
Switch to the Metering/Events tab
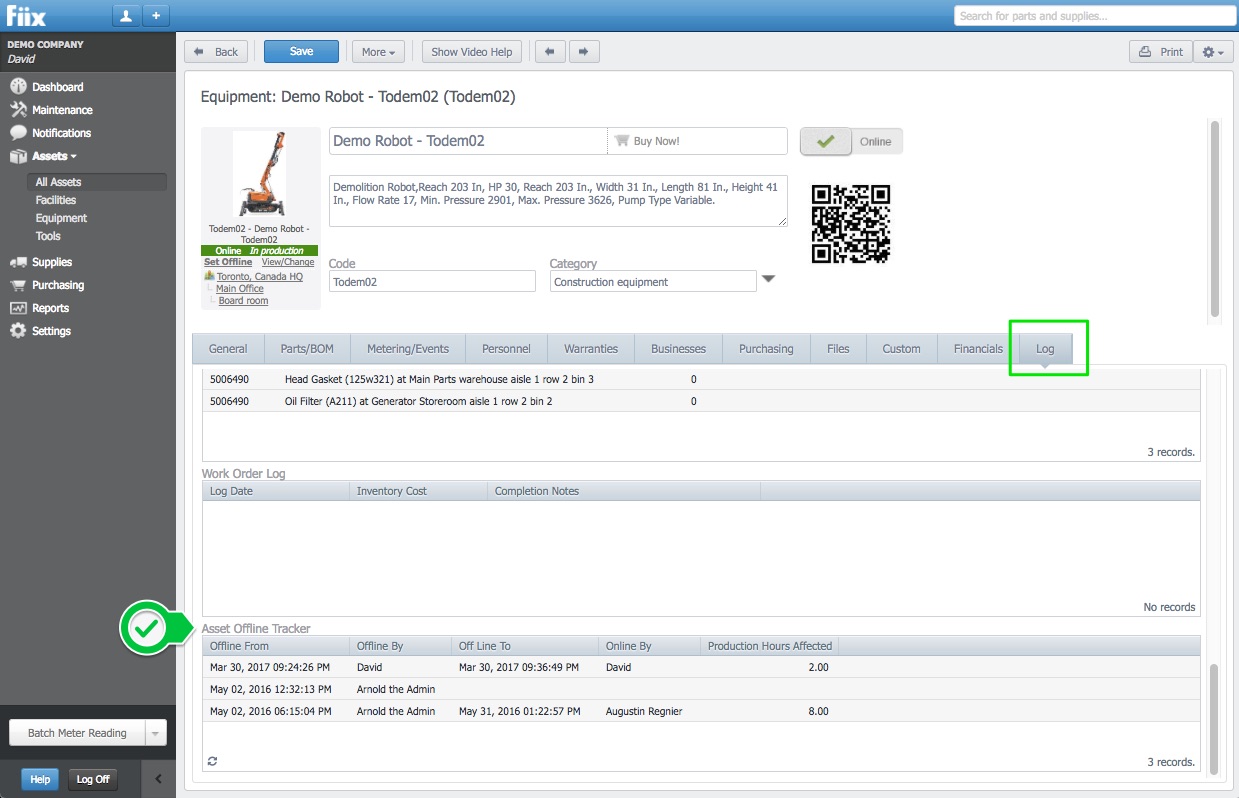(408, 349)
